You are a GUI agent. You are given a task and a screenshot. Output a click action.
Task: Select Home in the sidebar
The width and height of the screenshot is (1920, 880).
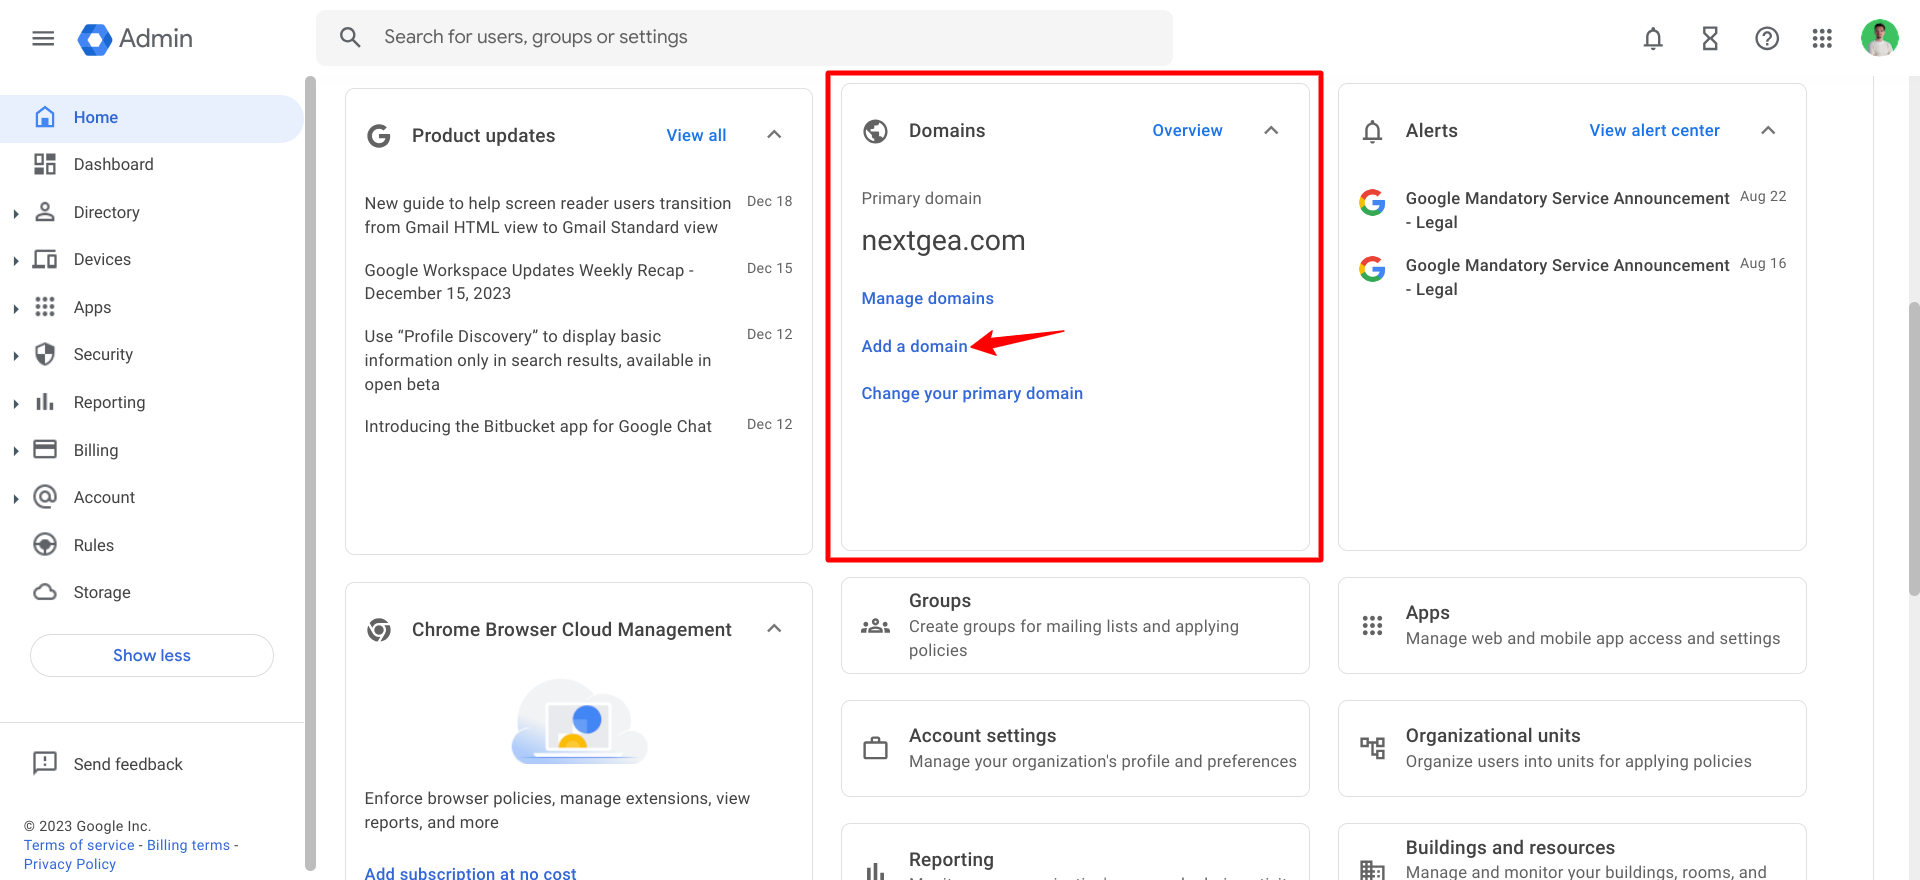tap(151, 118)
